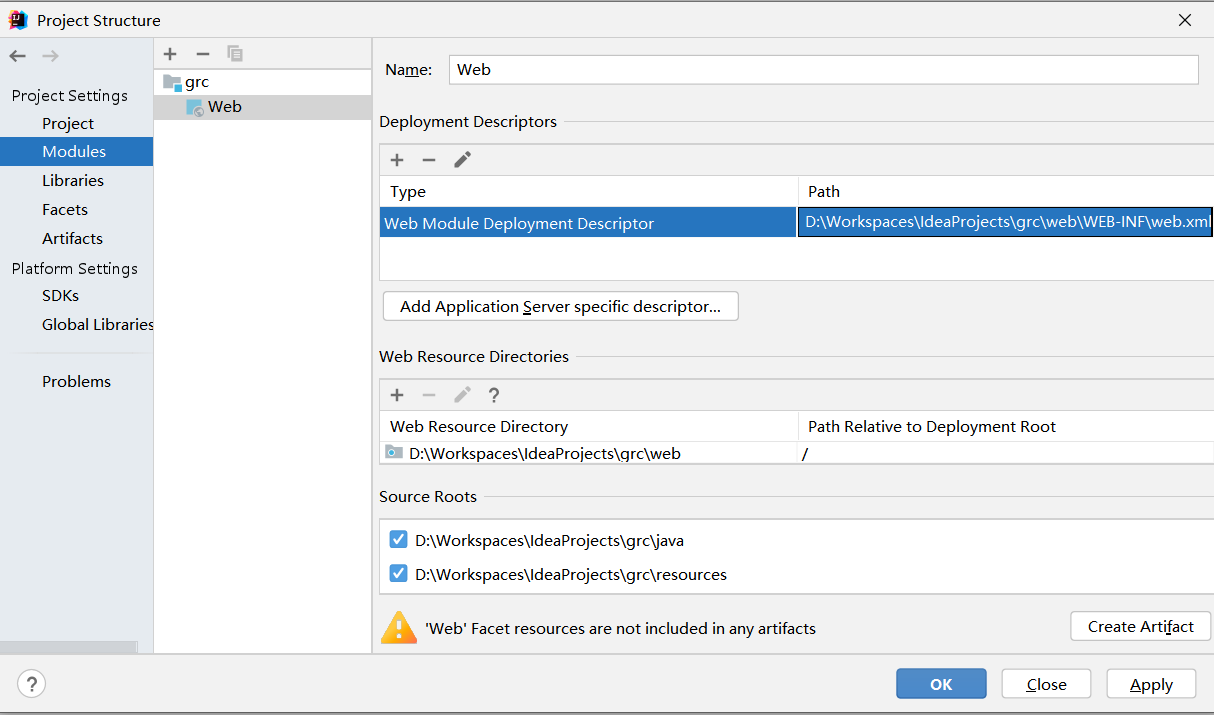
Task: Click the left sidebar horizontal scrollbar
Action: click(68, 647)
